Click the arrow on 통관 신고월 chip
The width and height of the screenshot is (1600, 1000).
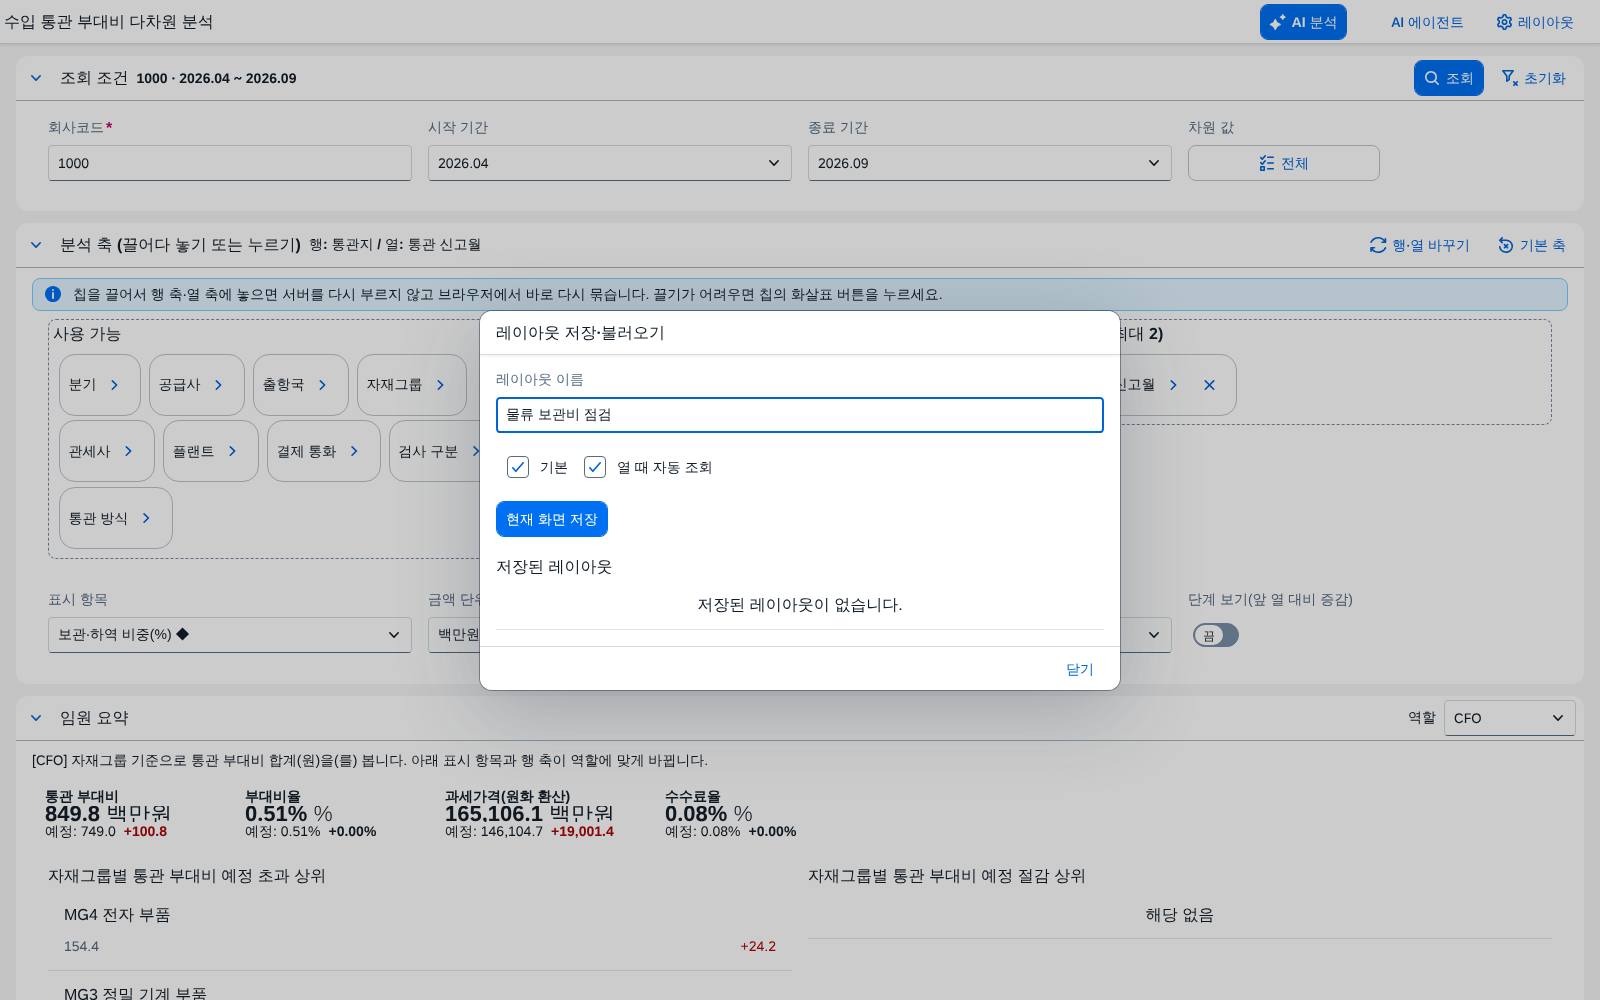pyautogui.click(x=1173, y=385)
